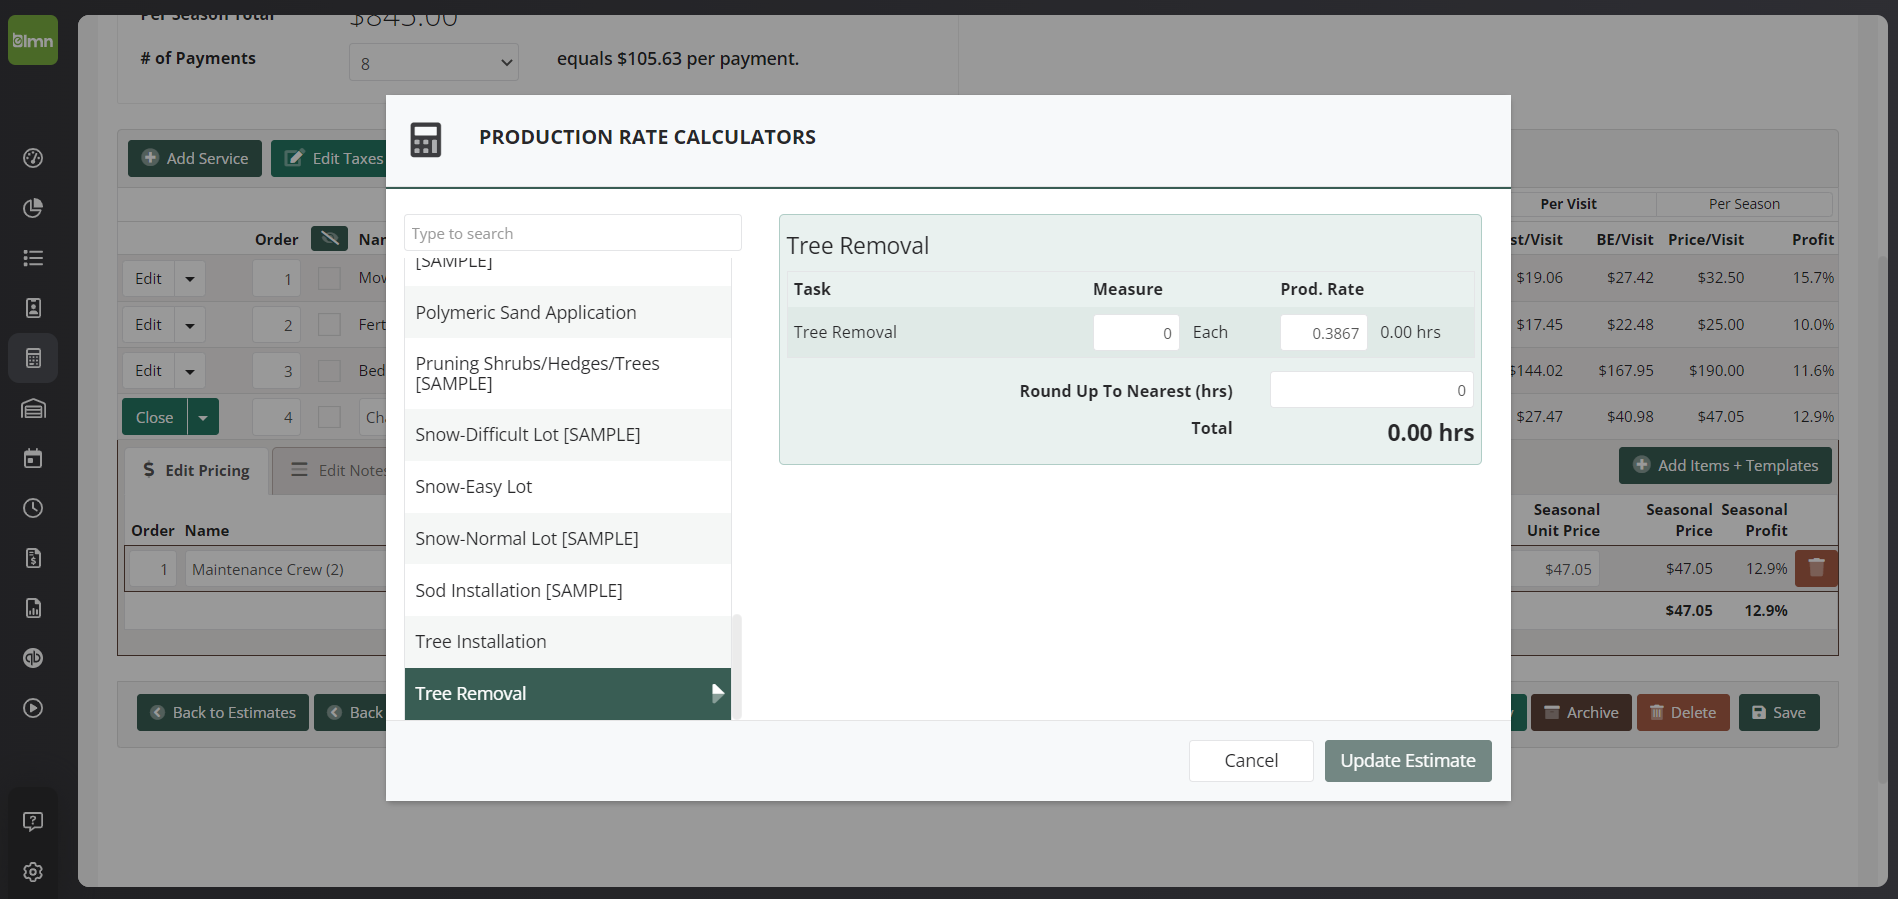This screenshot has height=899, width=1898.
Task: Expand the Edit dropdown arrow on row 1
Action: tap(190, 278)
